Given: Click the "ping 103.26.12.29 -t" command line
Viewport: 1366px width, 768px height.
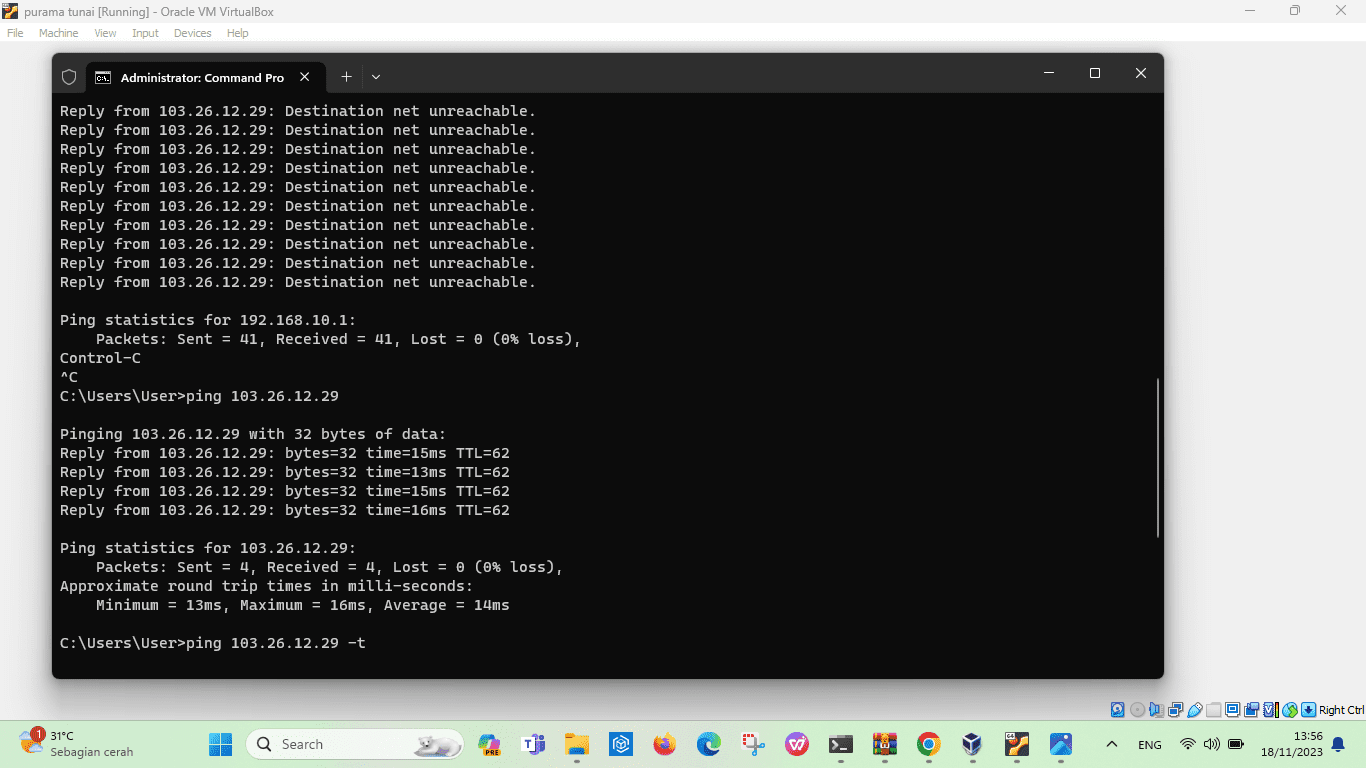Looking at the screenshot, I should pos(213,643).
